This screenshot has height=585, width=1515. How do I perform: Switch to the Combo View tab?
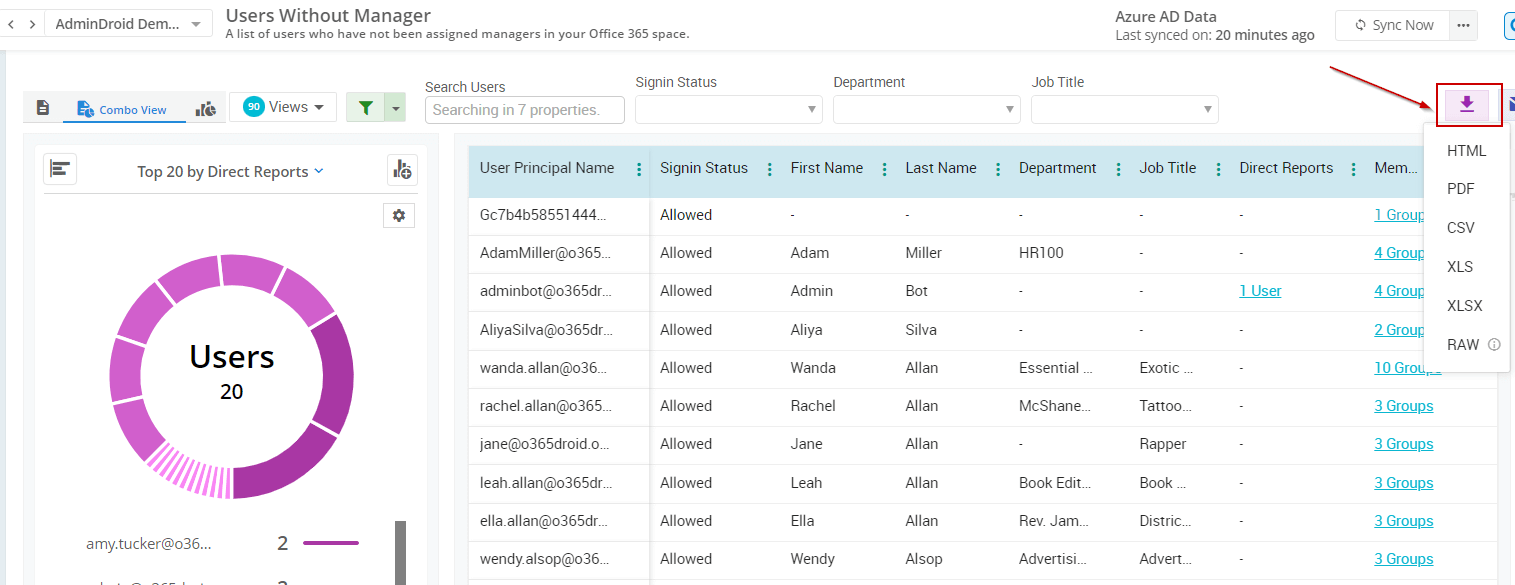coord(123,107)
